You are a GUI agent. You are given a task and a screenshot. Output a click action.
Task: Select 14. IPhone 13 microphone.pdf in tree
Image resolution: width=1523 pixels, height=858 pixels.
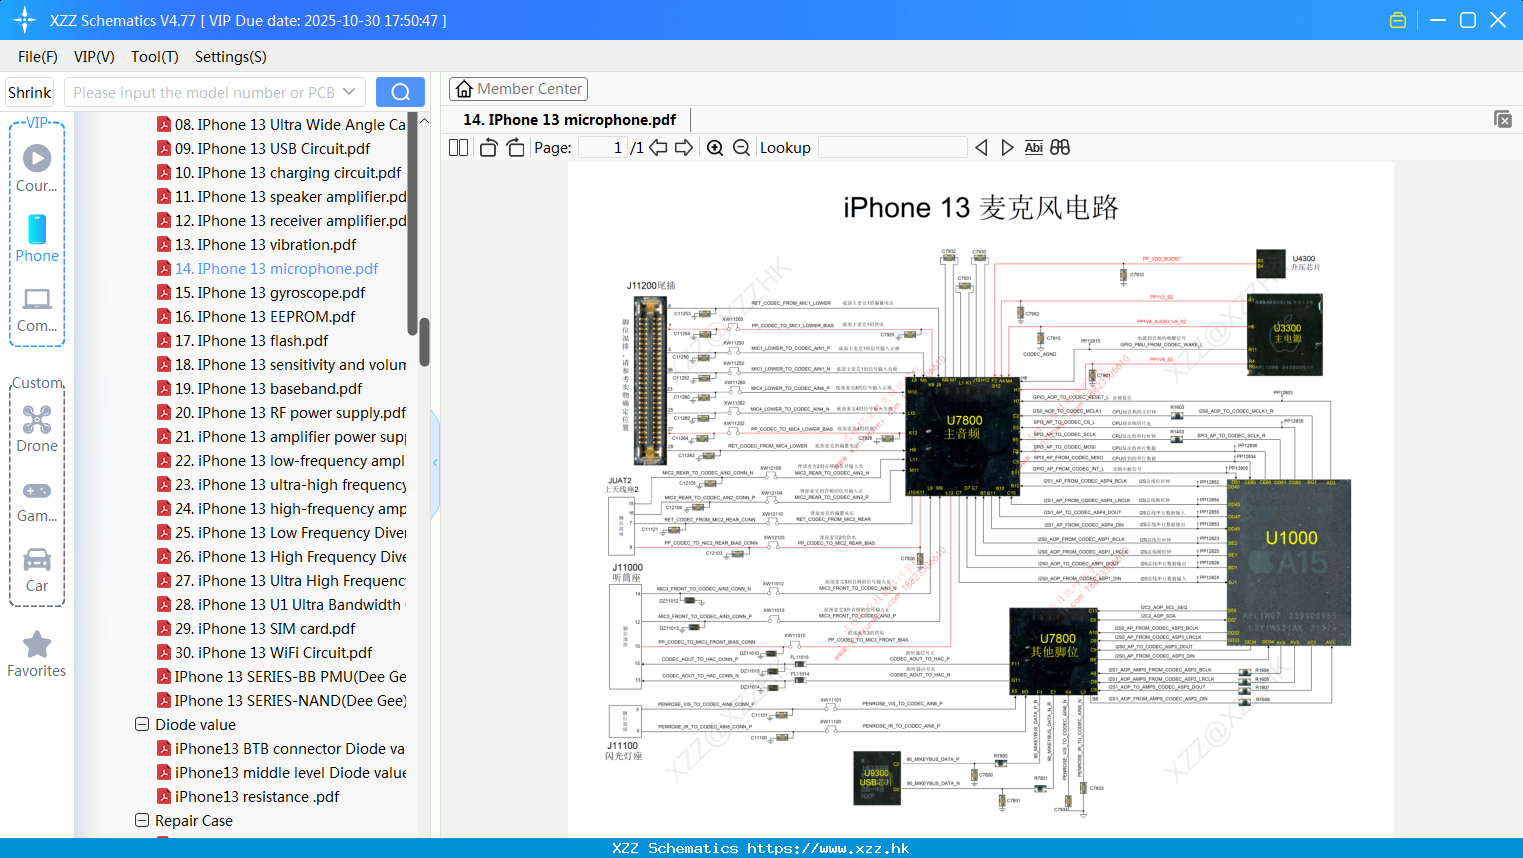point(277,269)
